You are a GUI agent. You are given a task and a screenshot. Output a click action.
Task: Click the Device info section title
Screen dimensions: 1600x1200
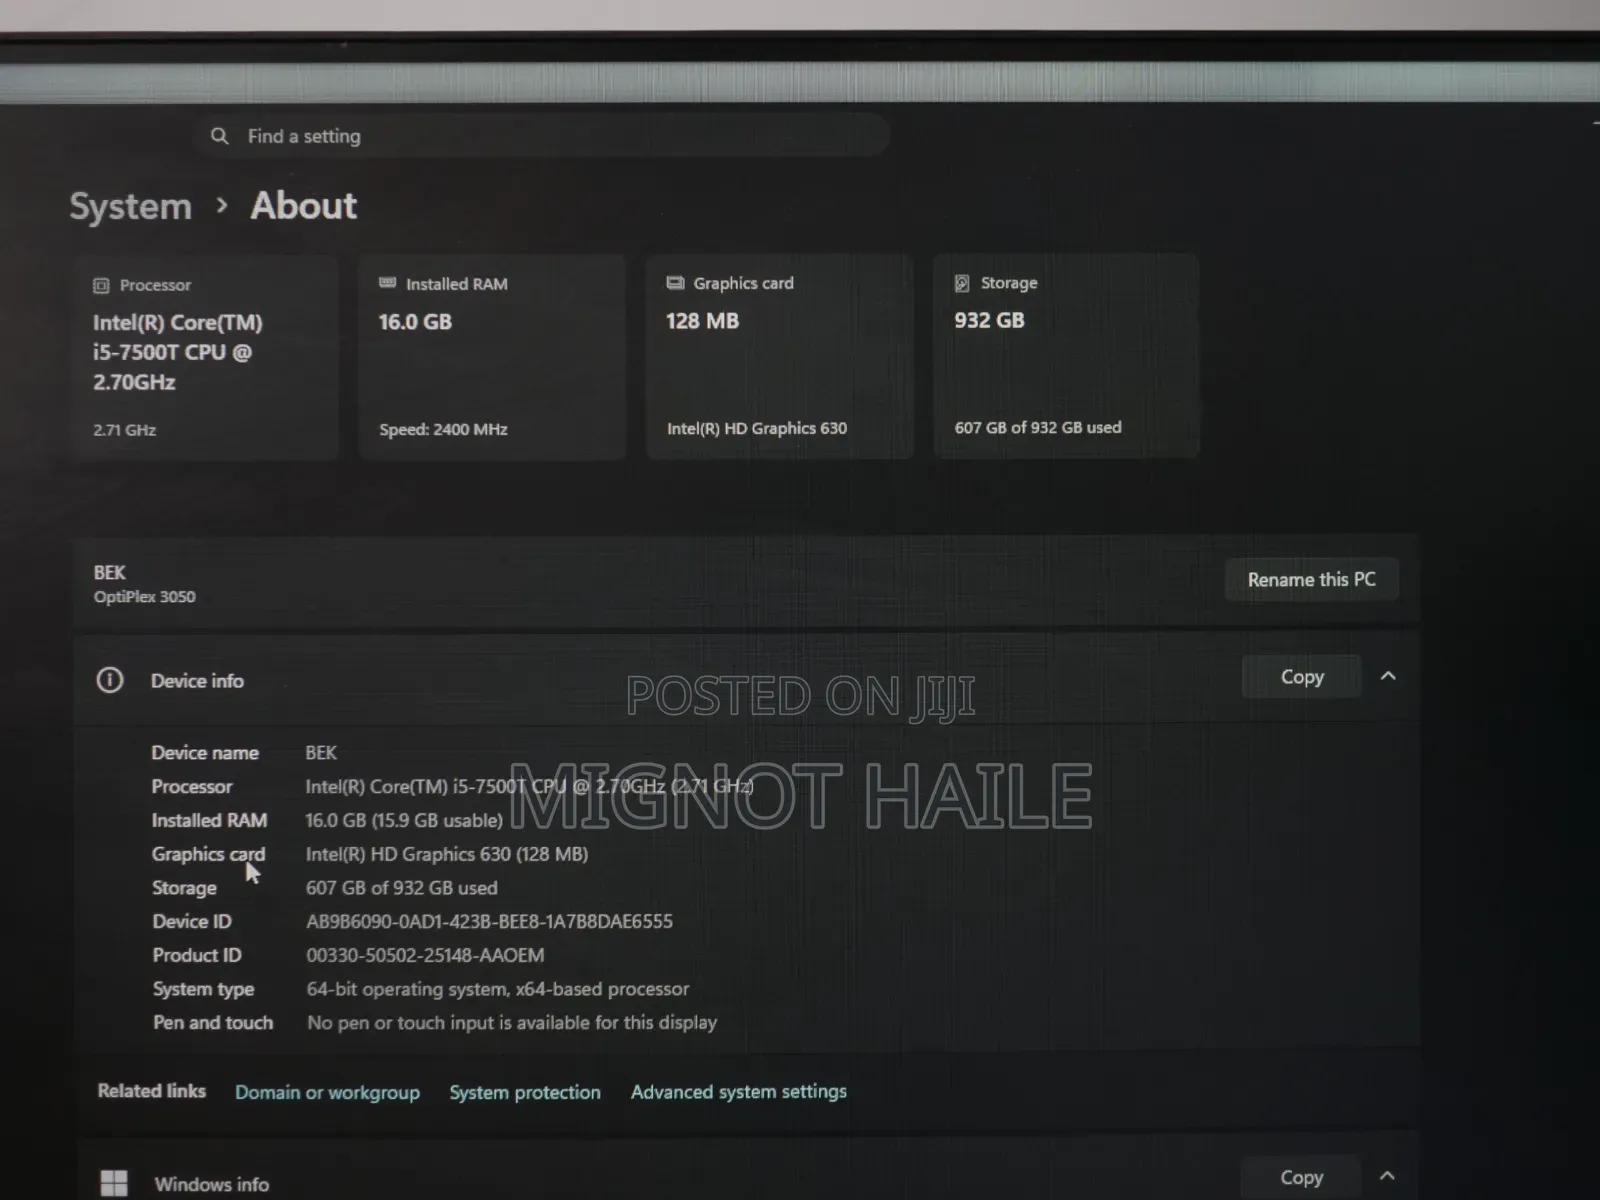[197, 681]
